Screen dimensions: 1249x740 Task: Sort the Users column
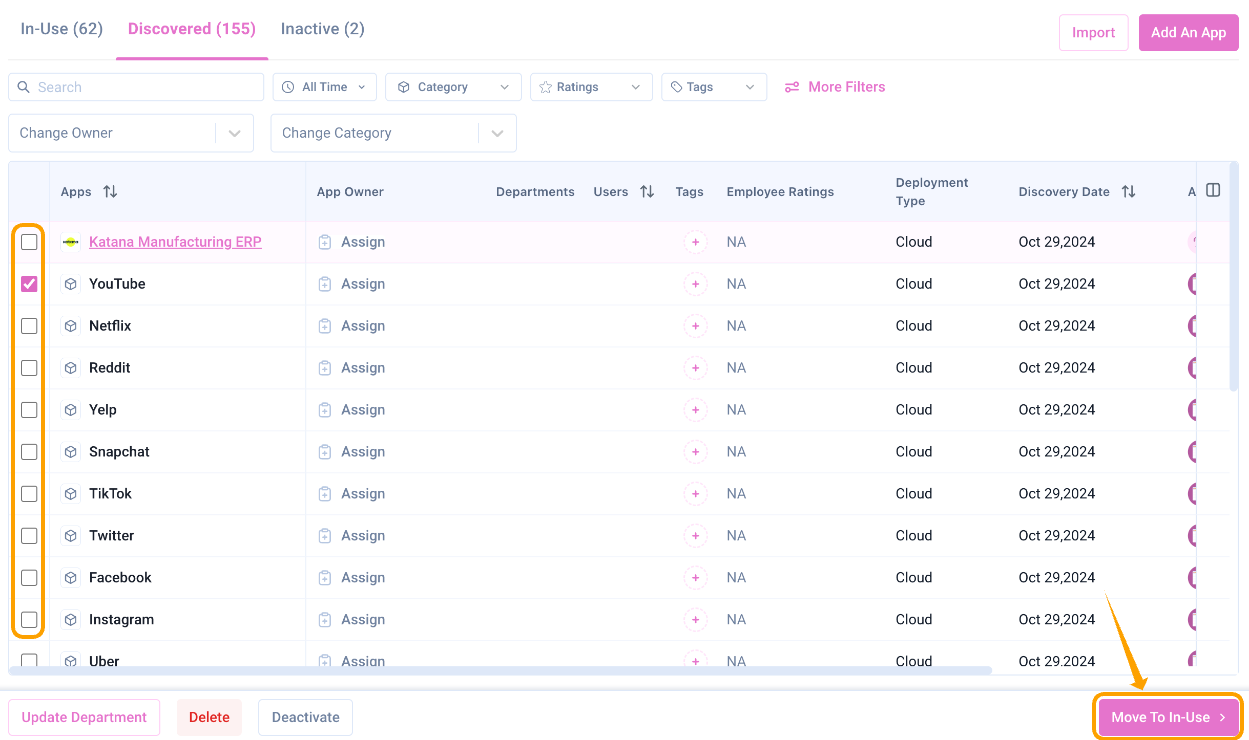[647, 192]
